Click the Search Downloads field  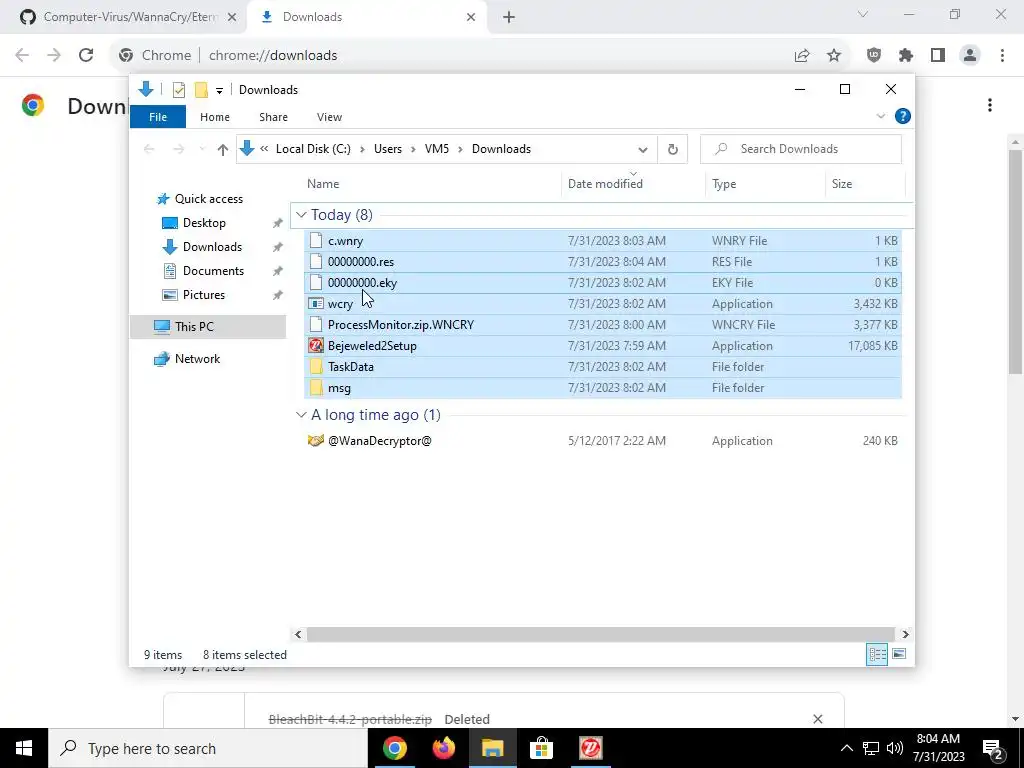(x=801, y=149)
